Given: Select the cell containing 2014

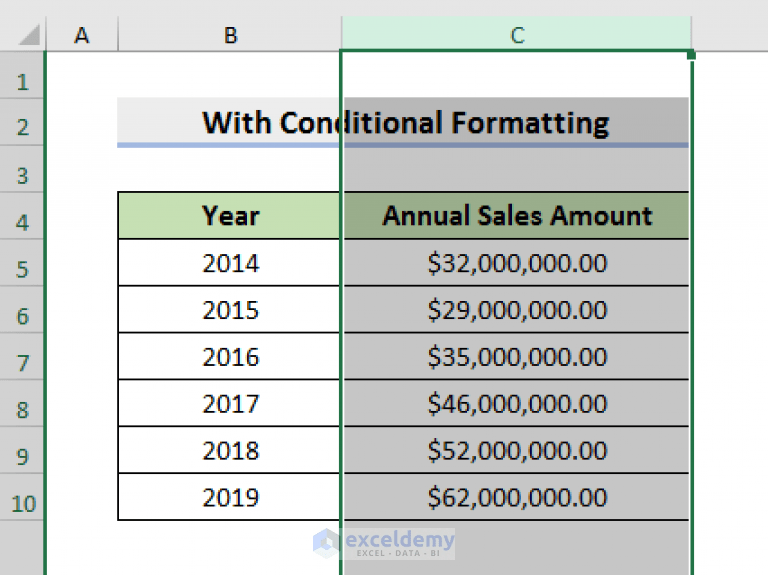Looking at the screenshot, I should [229, 263].
